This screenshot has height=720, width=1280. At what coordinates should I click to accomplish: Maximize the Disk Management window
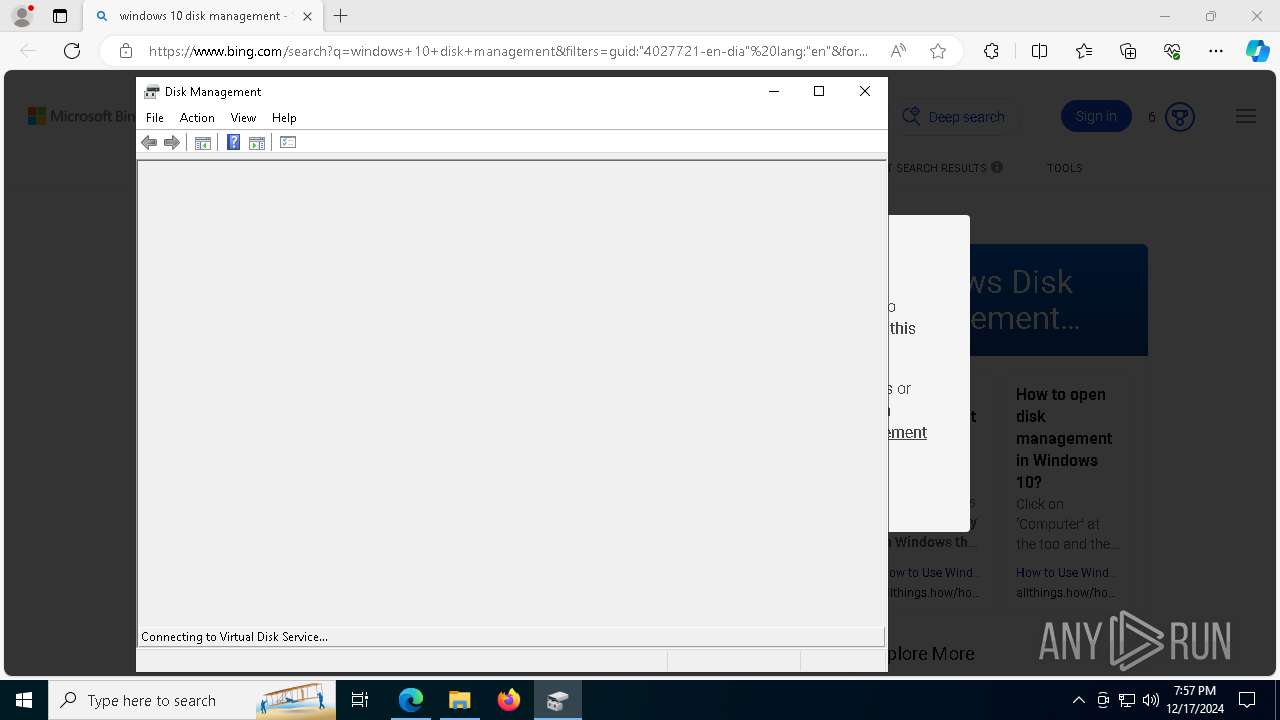point(819,91)
